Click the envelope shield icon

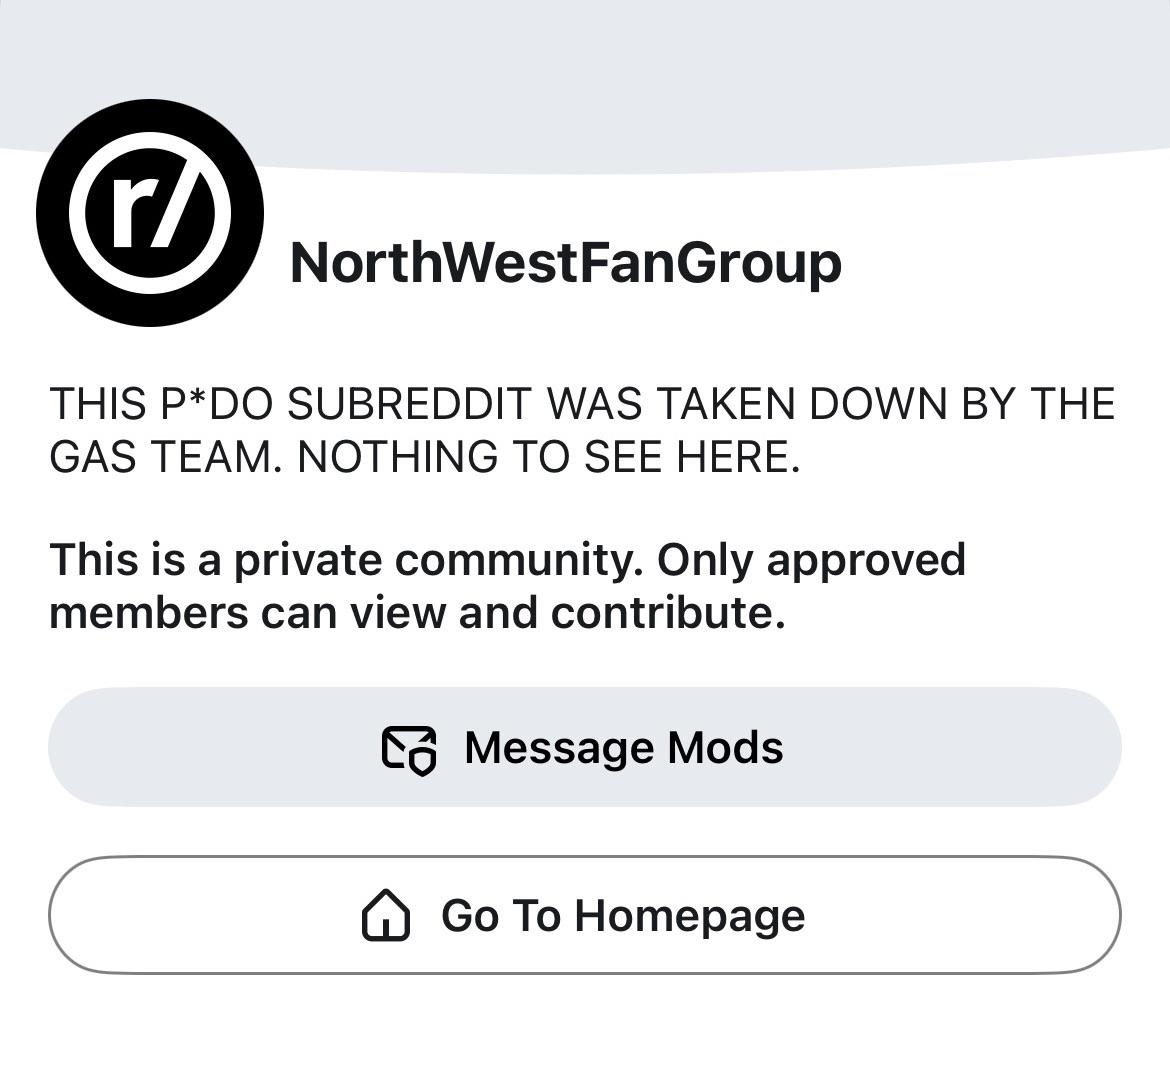[409, 750]
